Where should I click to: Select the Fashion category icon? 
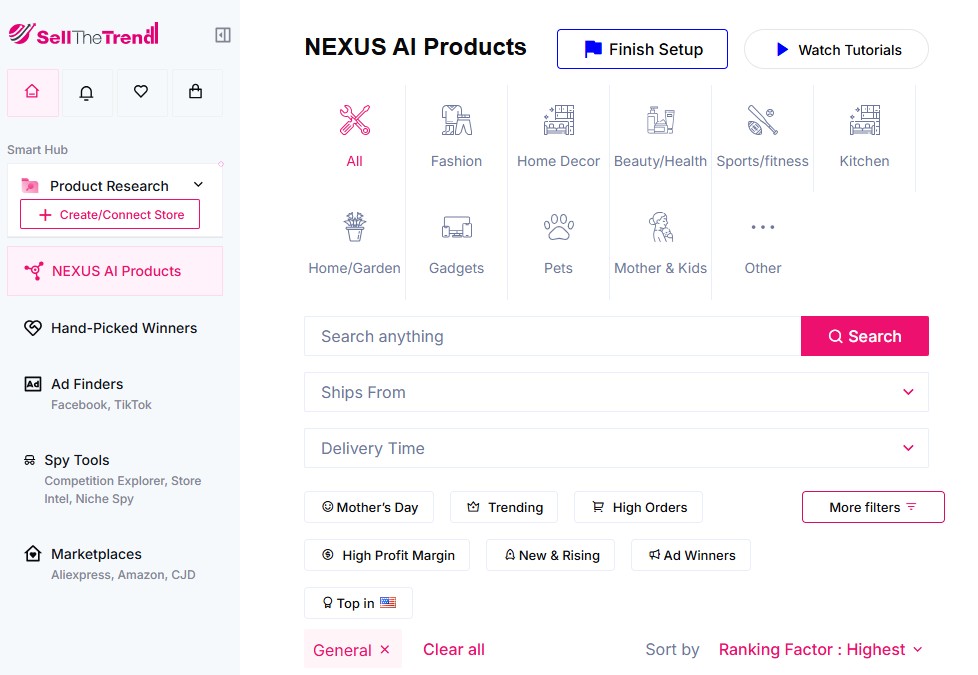tap(456, 120)
